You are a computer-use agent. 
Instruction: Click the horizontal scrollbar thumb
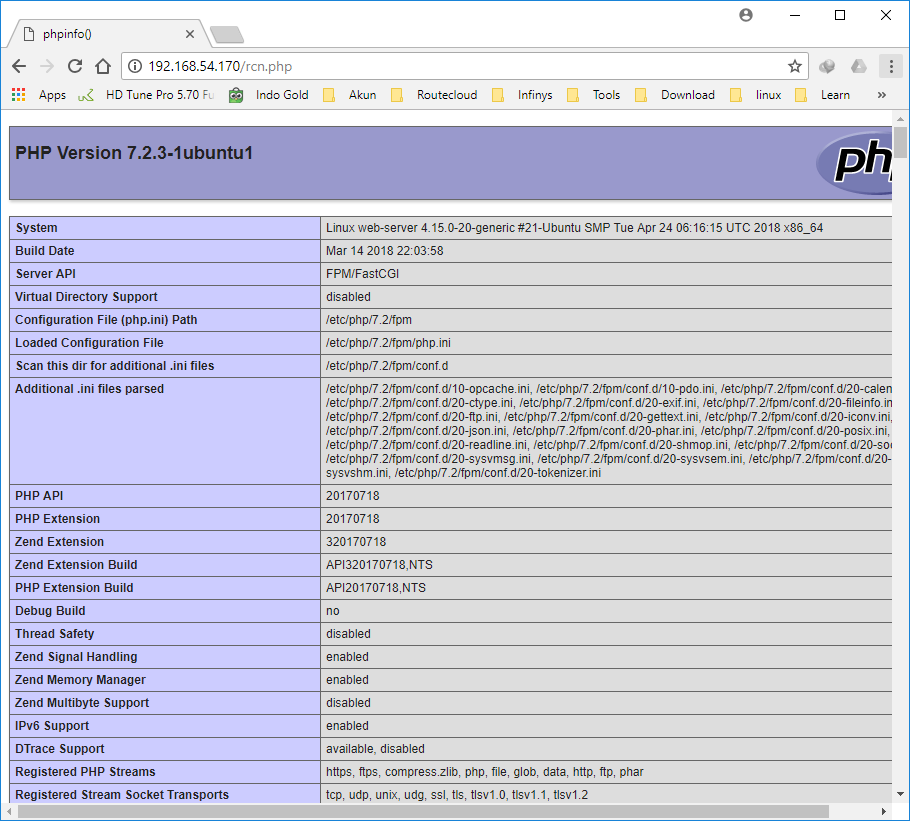[x=423, y=811]
